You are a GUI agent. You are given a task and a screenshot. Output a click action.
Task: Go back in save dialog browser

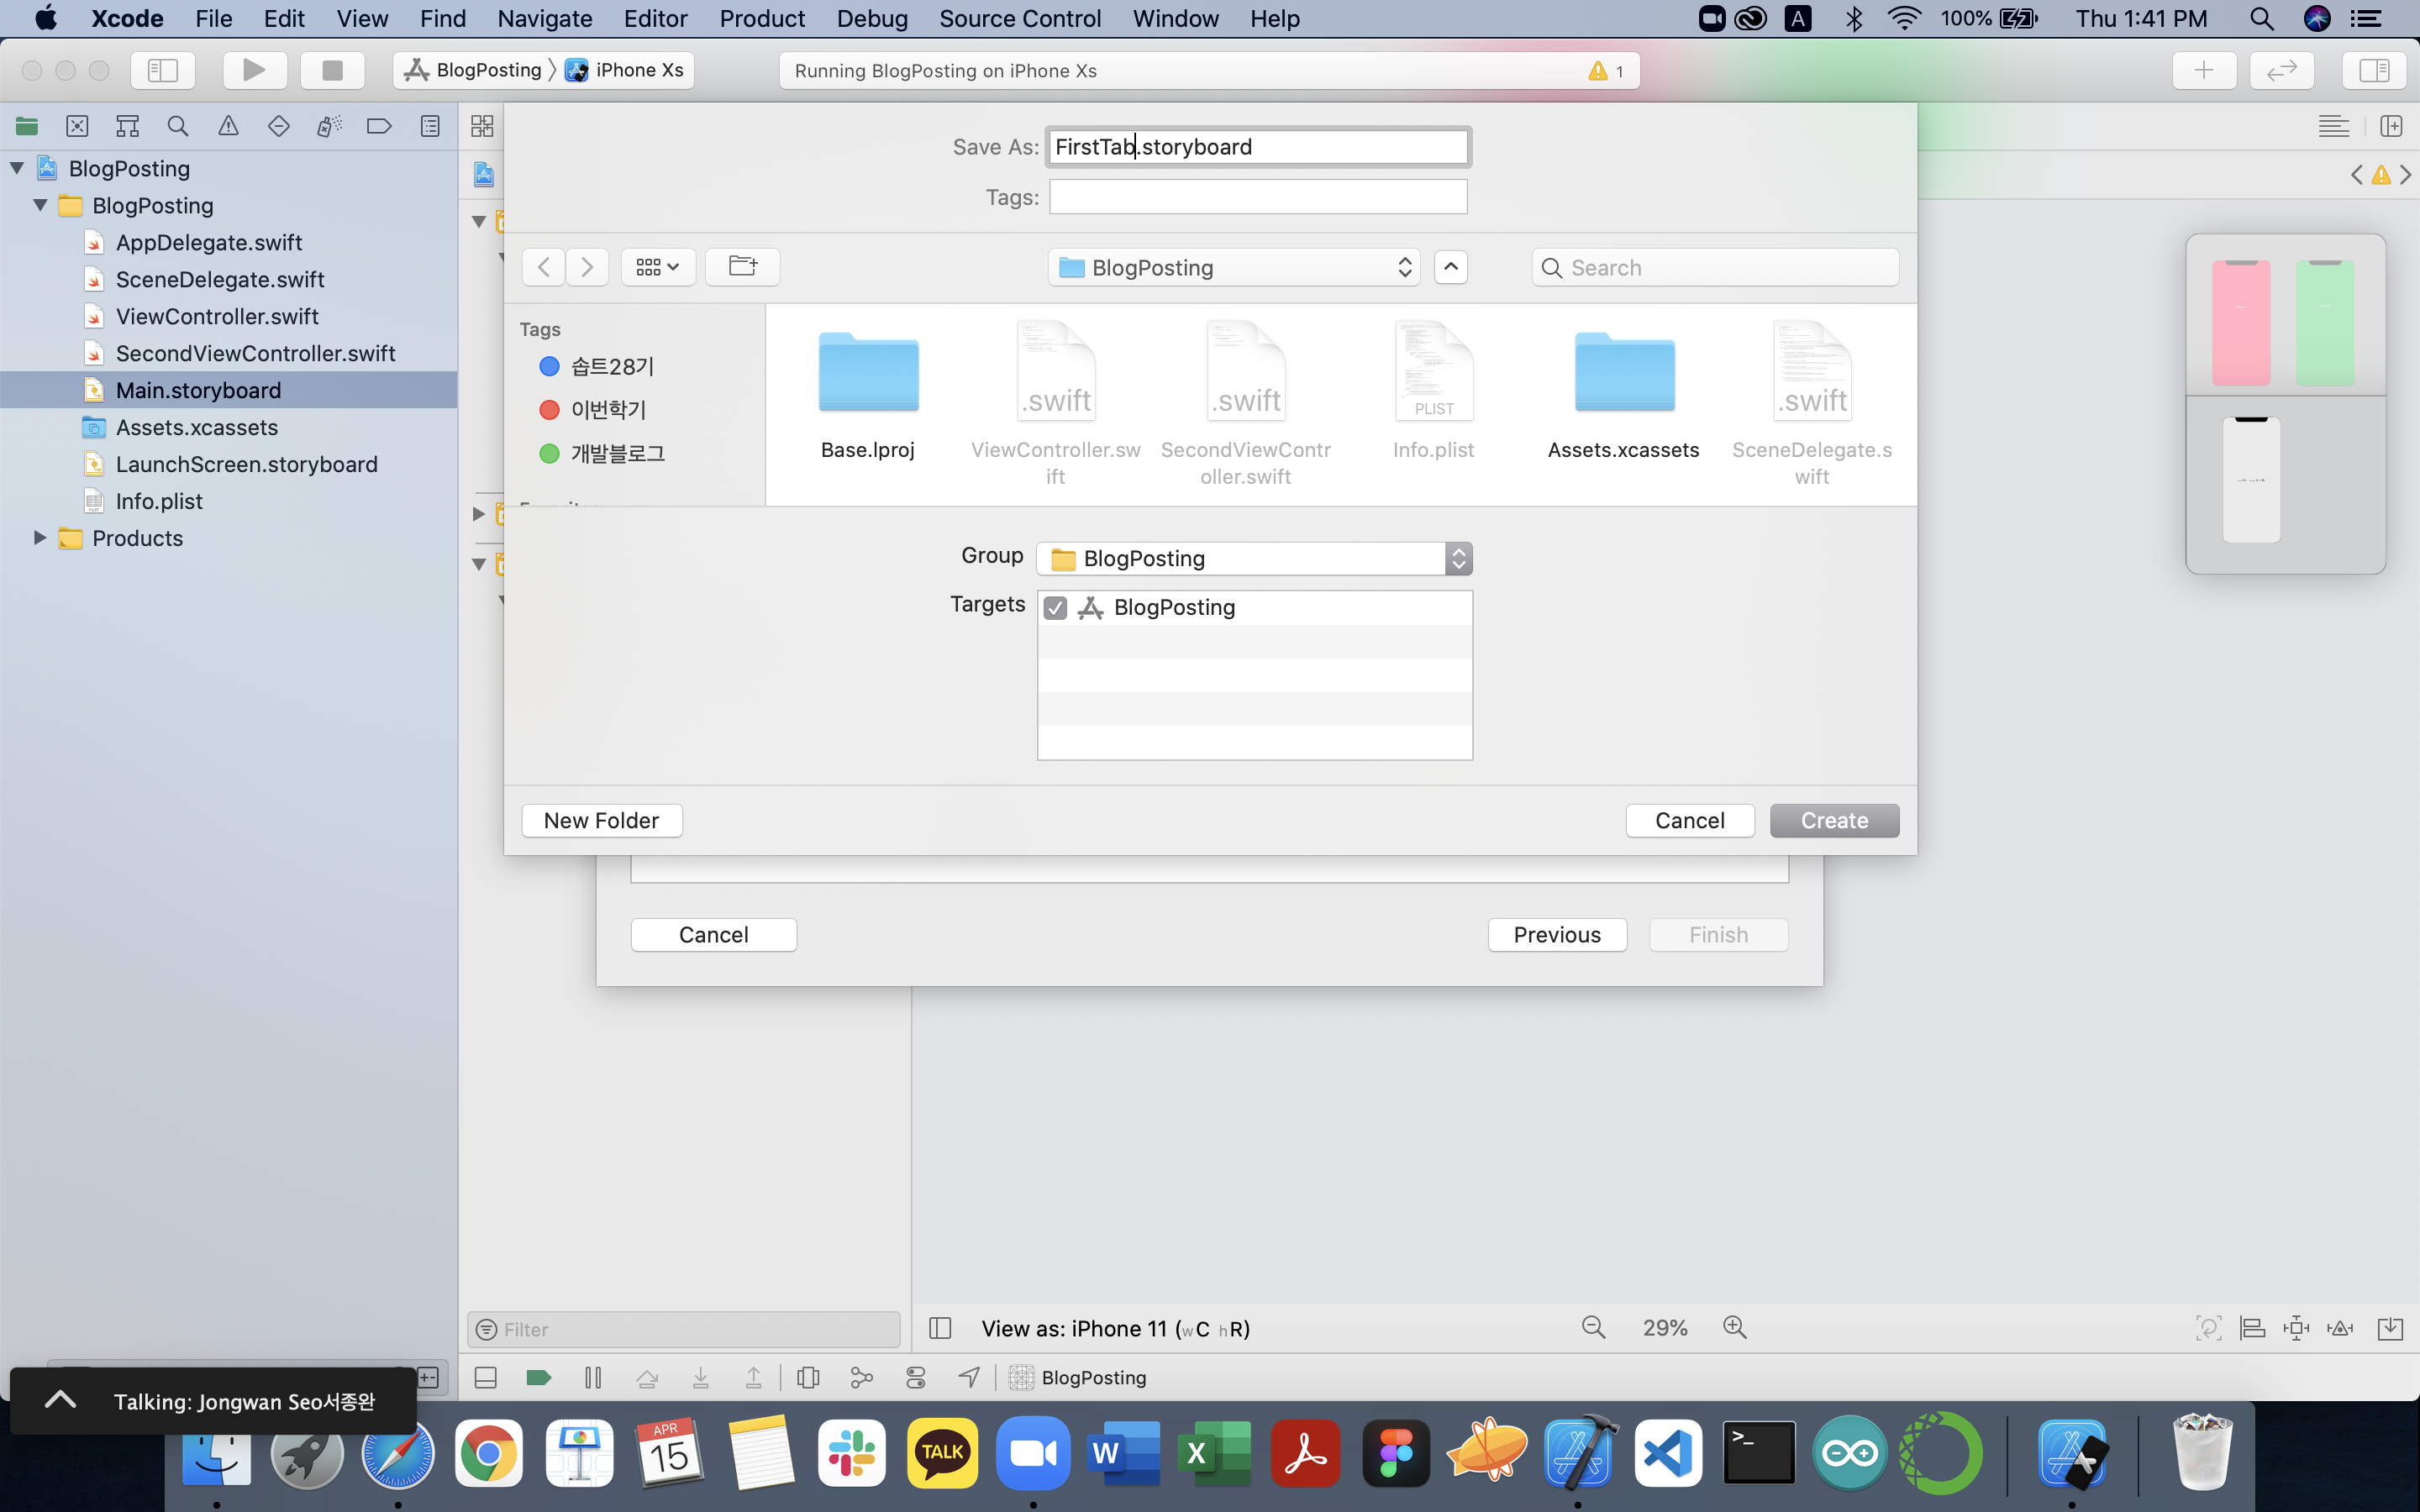[544, 267]
